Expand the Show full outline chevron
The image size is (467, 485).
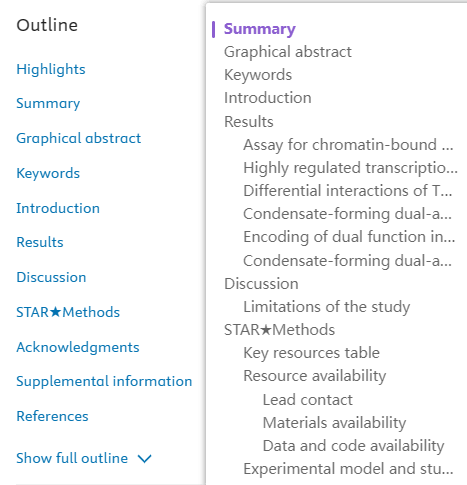(145, 459)
